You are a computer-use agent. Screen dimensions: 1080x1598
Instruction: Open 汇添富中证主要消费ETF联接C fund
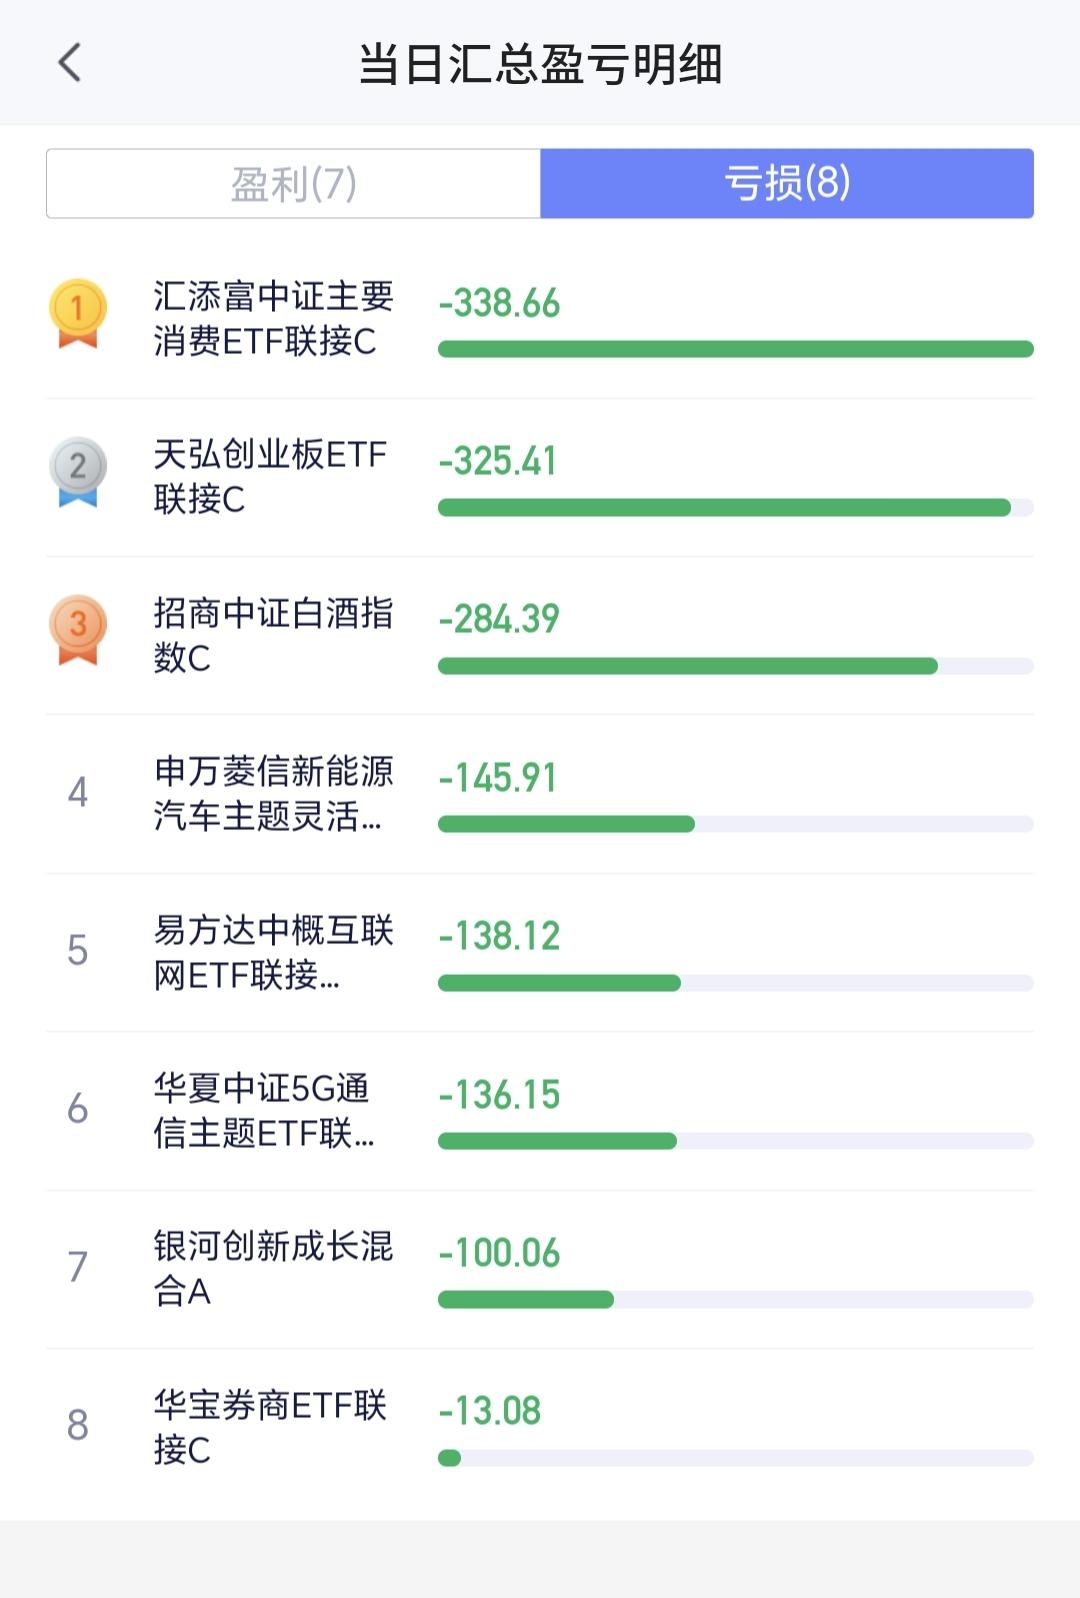point(540,319)
